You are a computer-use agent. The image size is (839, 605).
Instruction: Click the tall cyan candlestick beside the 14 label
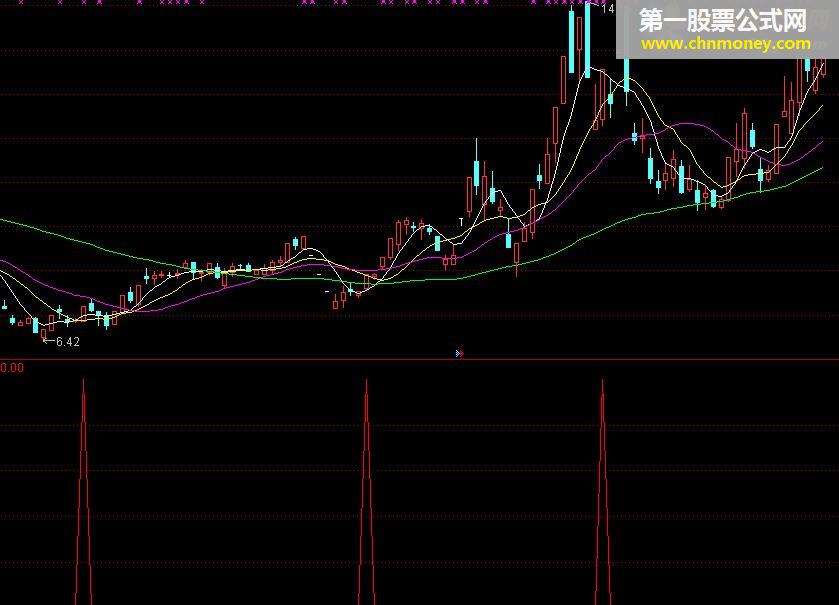coord(588,39)
